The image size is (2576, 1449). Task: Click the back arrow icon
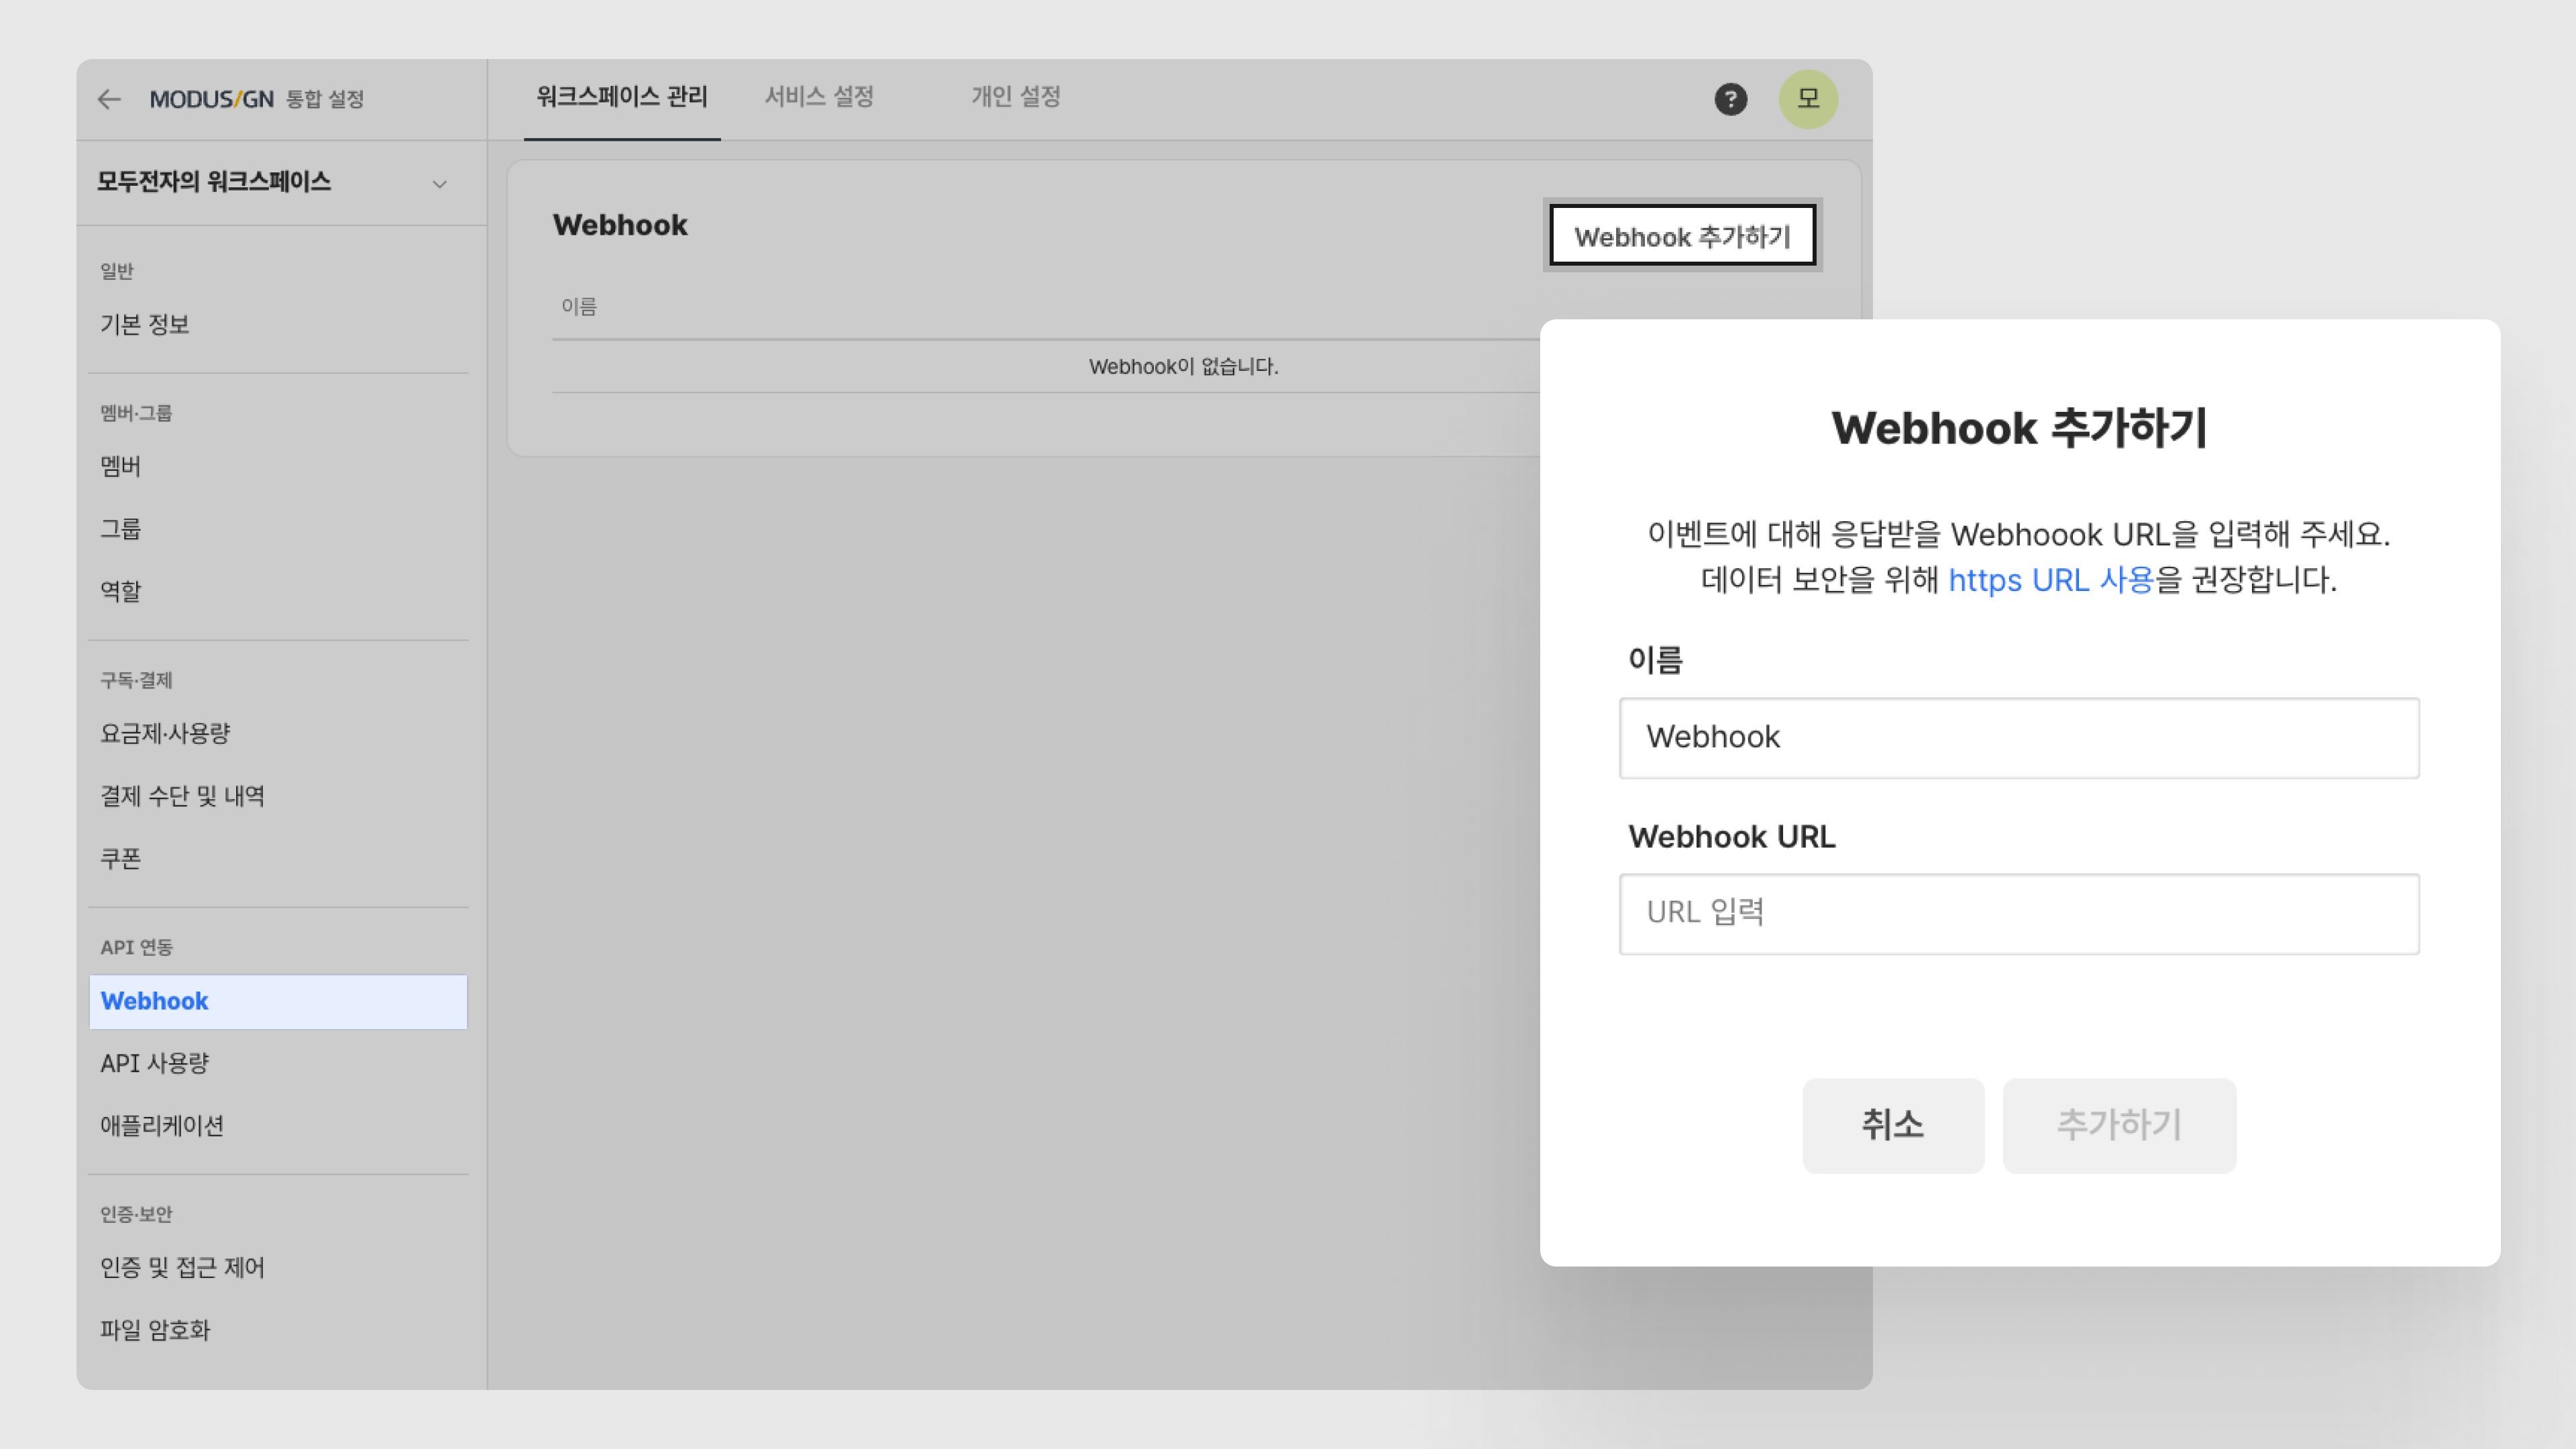tap(109, 99)
